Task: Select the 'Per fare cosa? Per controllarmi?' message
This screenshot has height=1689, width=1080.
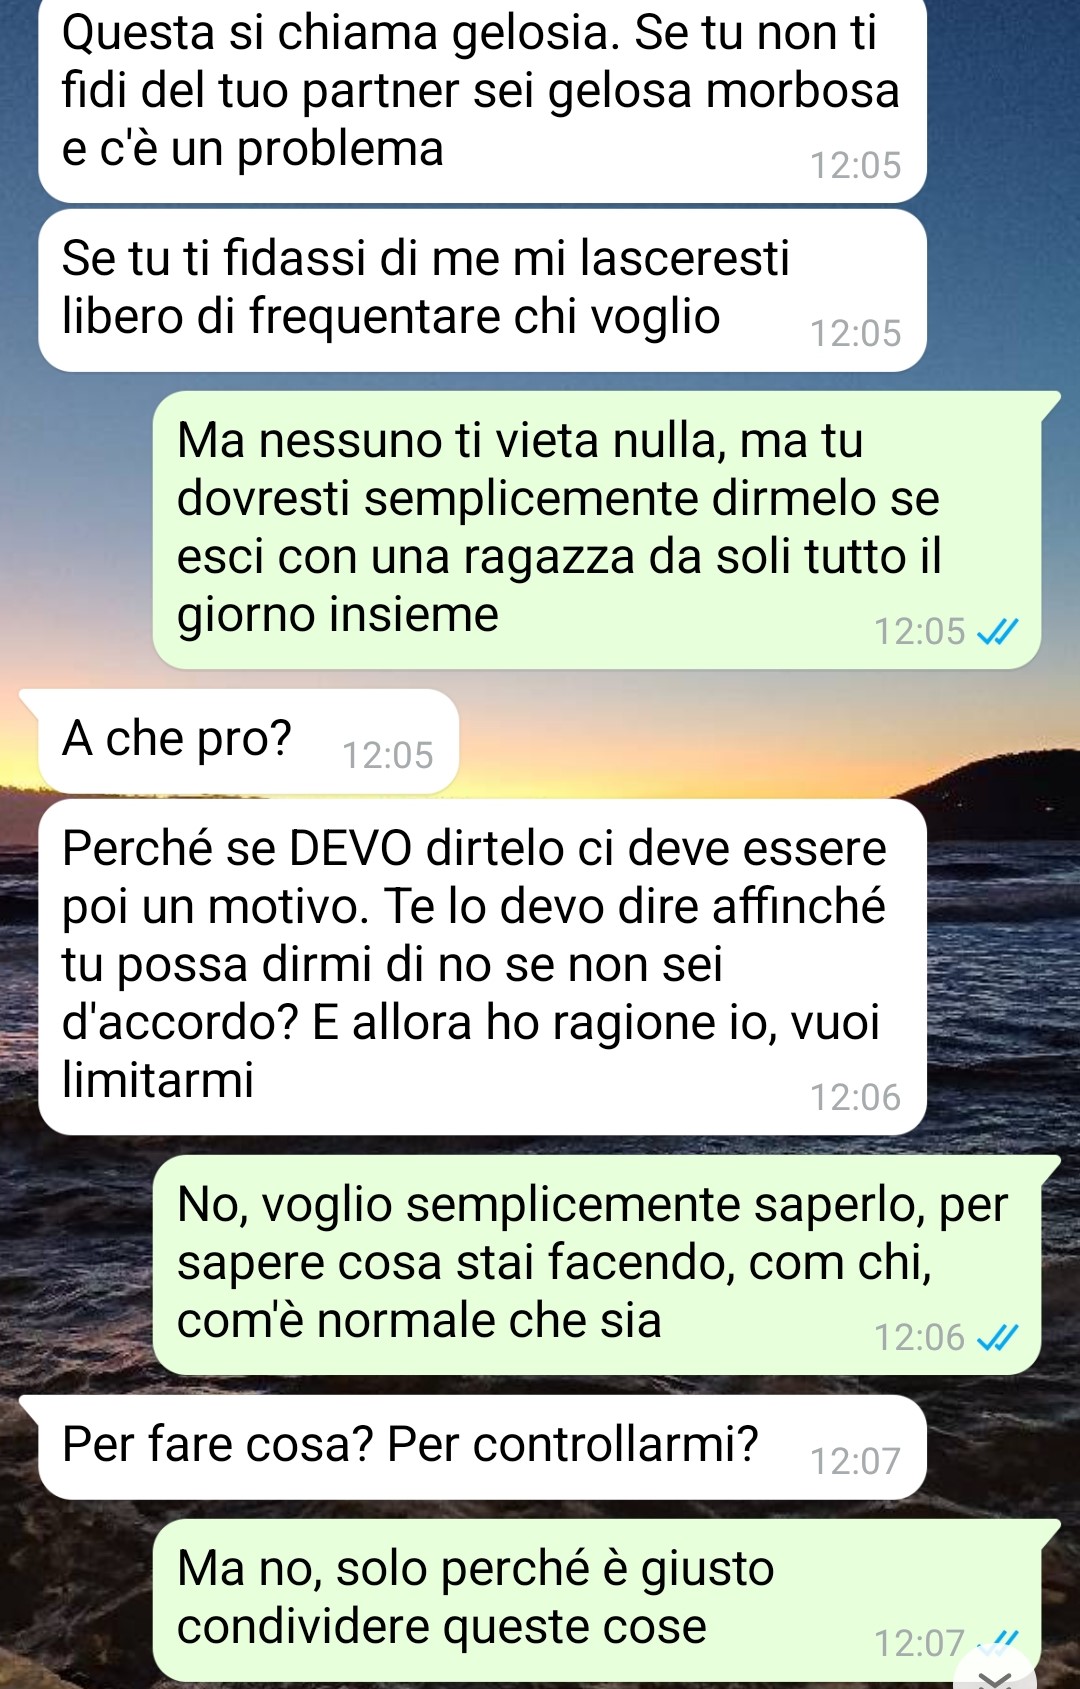Action: [473, 1447]
